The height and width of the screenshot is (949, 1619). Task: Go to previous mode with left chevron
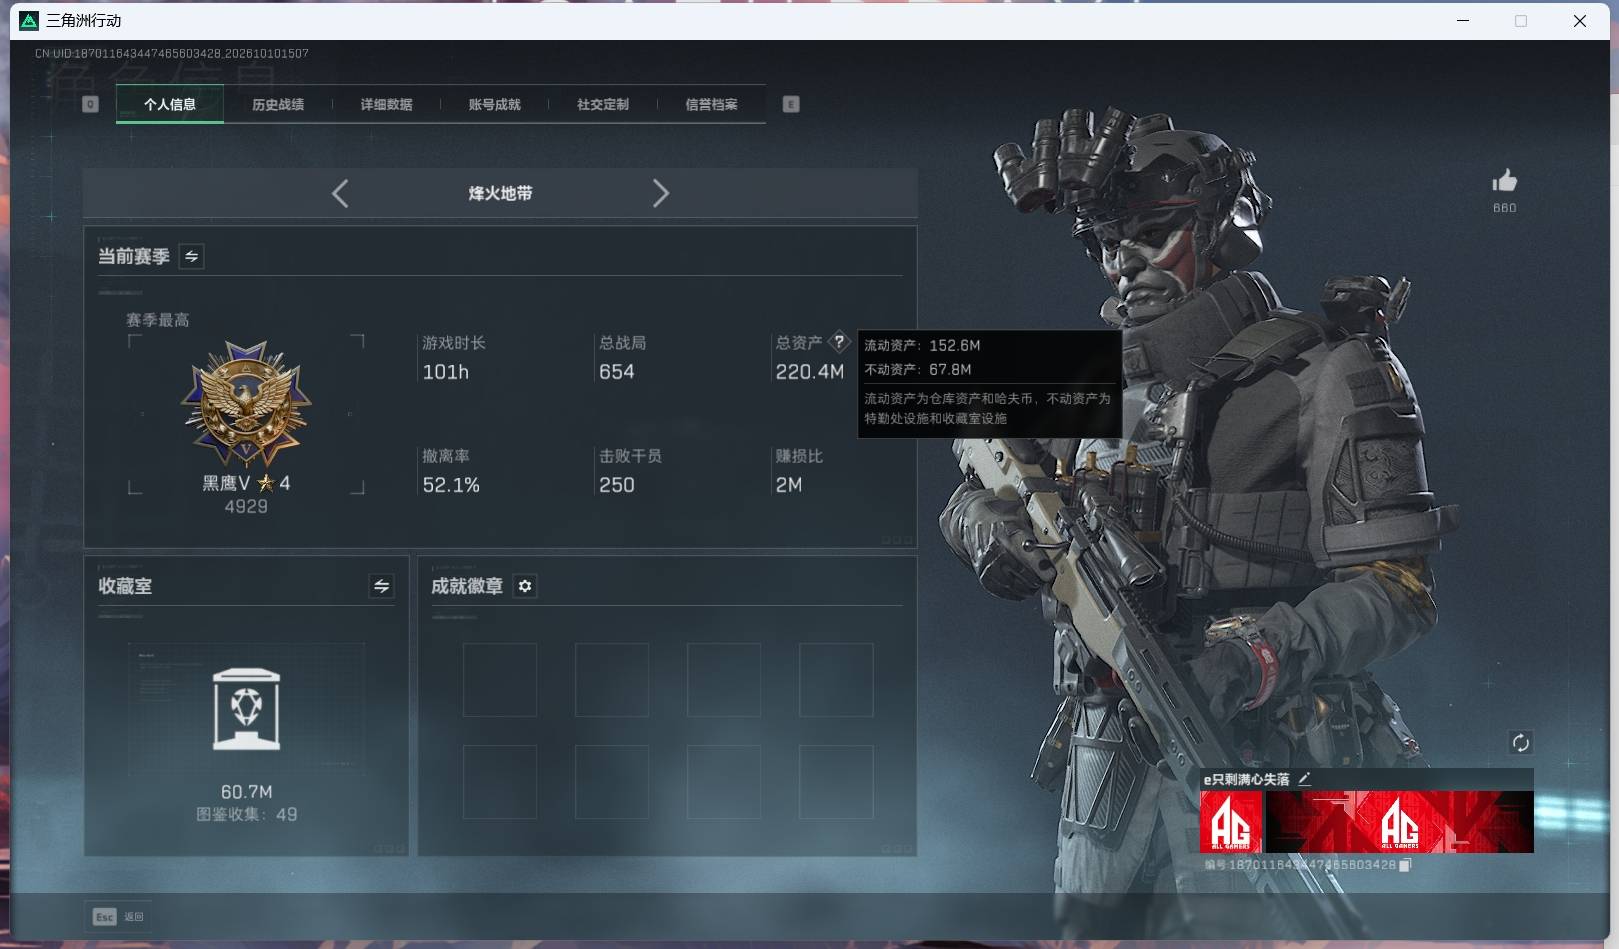(x=340, y=193)
